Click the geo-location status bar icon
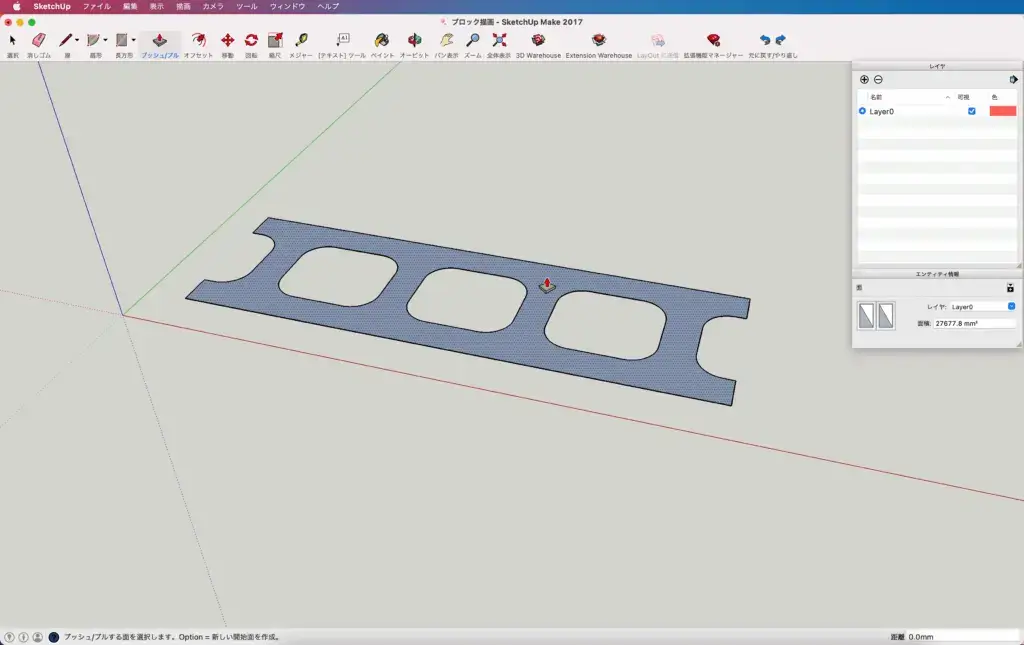The width and height of the screenshot is (1024, 645). pyautogui.click(x=9, y=637)
